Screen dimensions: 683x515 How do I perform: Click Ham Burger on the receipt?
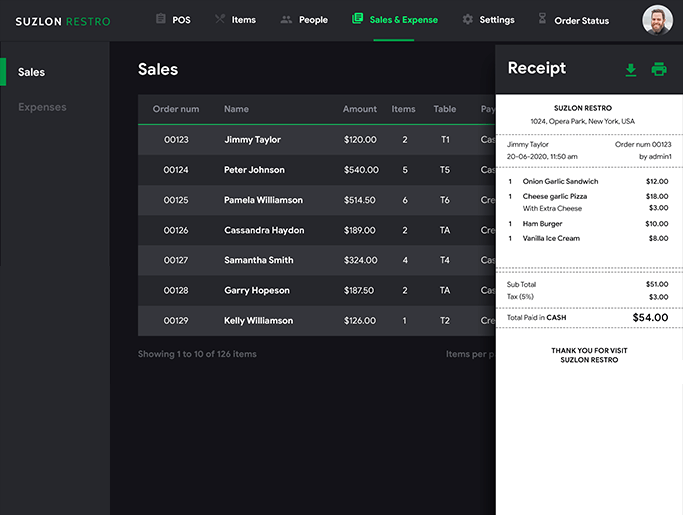coord(542,224)
